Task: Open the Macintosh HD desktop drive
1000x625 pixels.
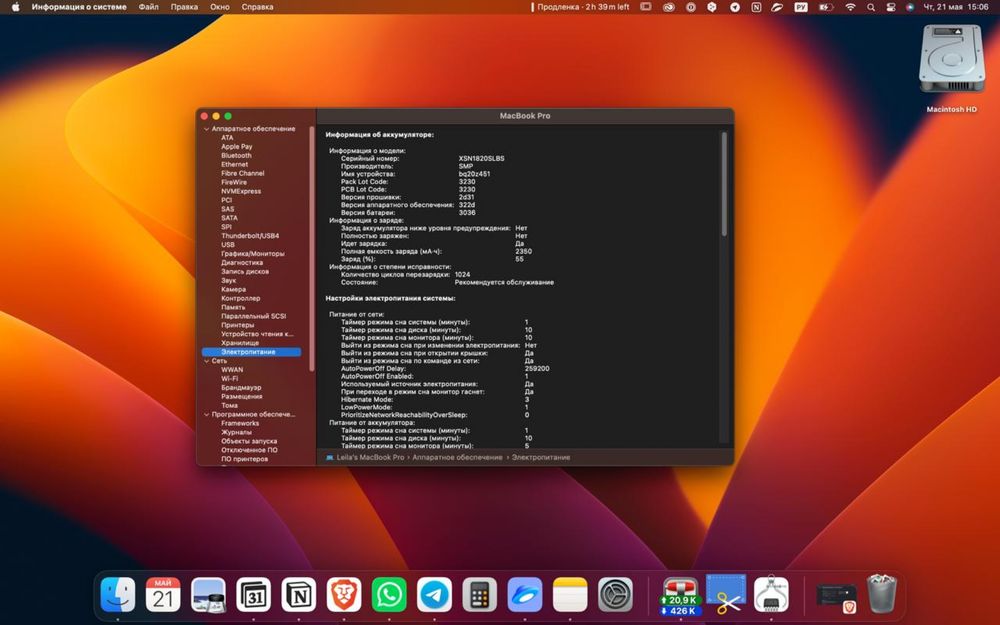Action: [x=952, y=69]
